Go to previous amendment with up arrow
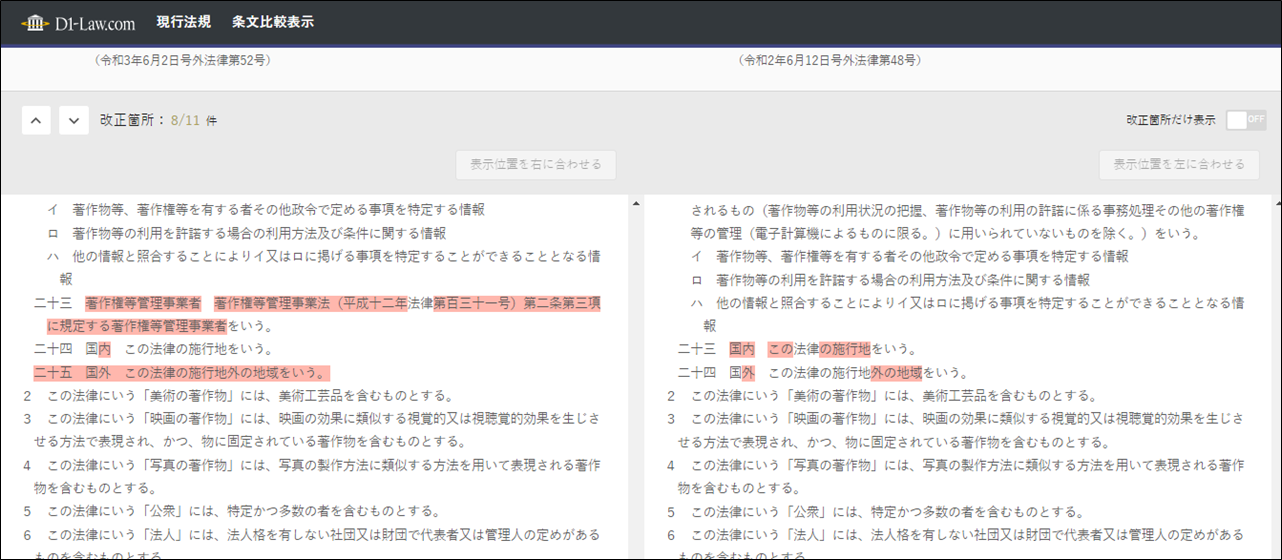The height and width of the screenshot is (560, 1282). coord(36,121)
